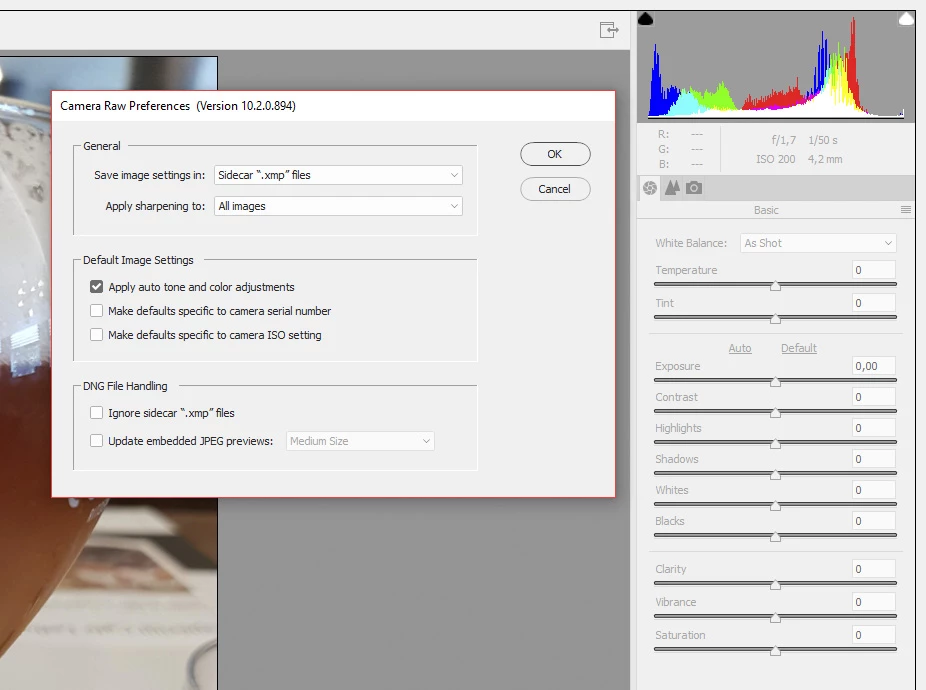Click the Whites slider handle
Image resolution: width=926 pixels, height=690 pixels.
pyautogui.click(x=775, y=506)
